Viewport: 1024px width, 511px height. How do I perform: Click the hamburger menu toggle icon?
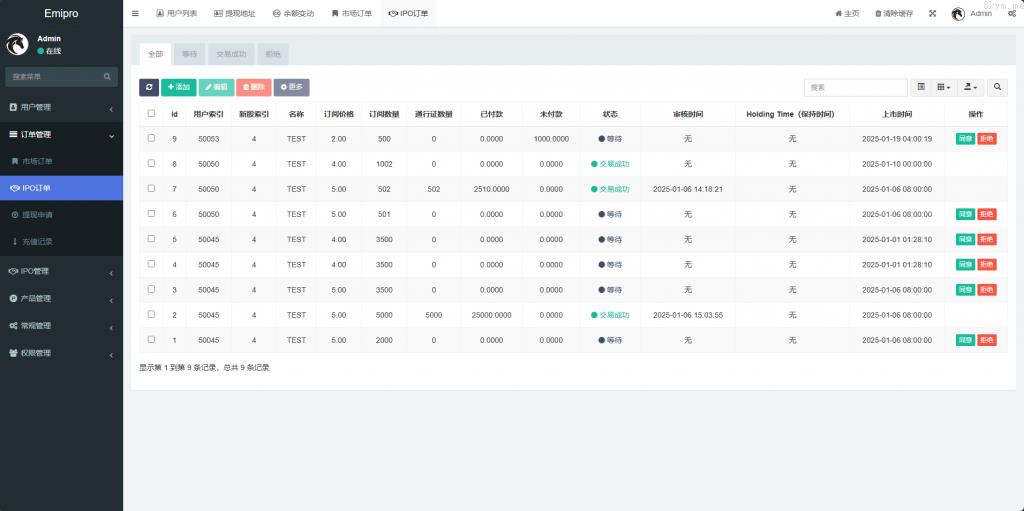pos(135,13)
